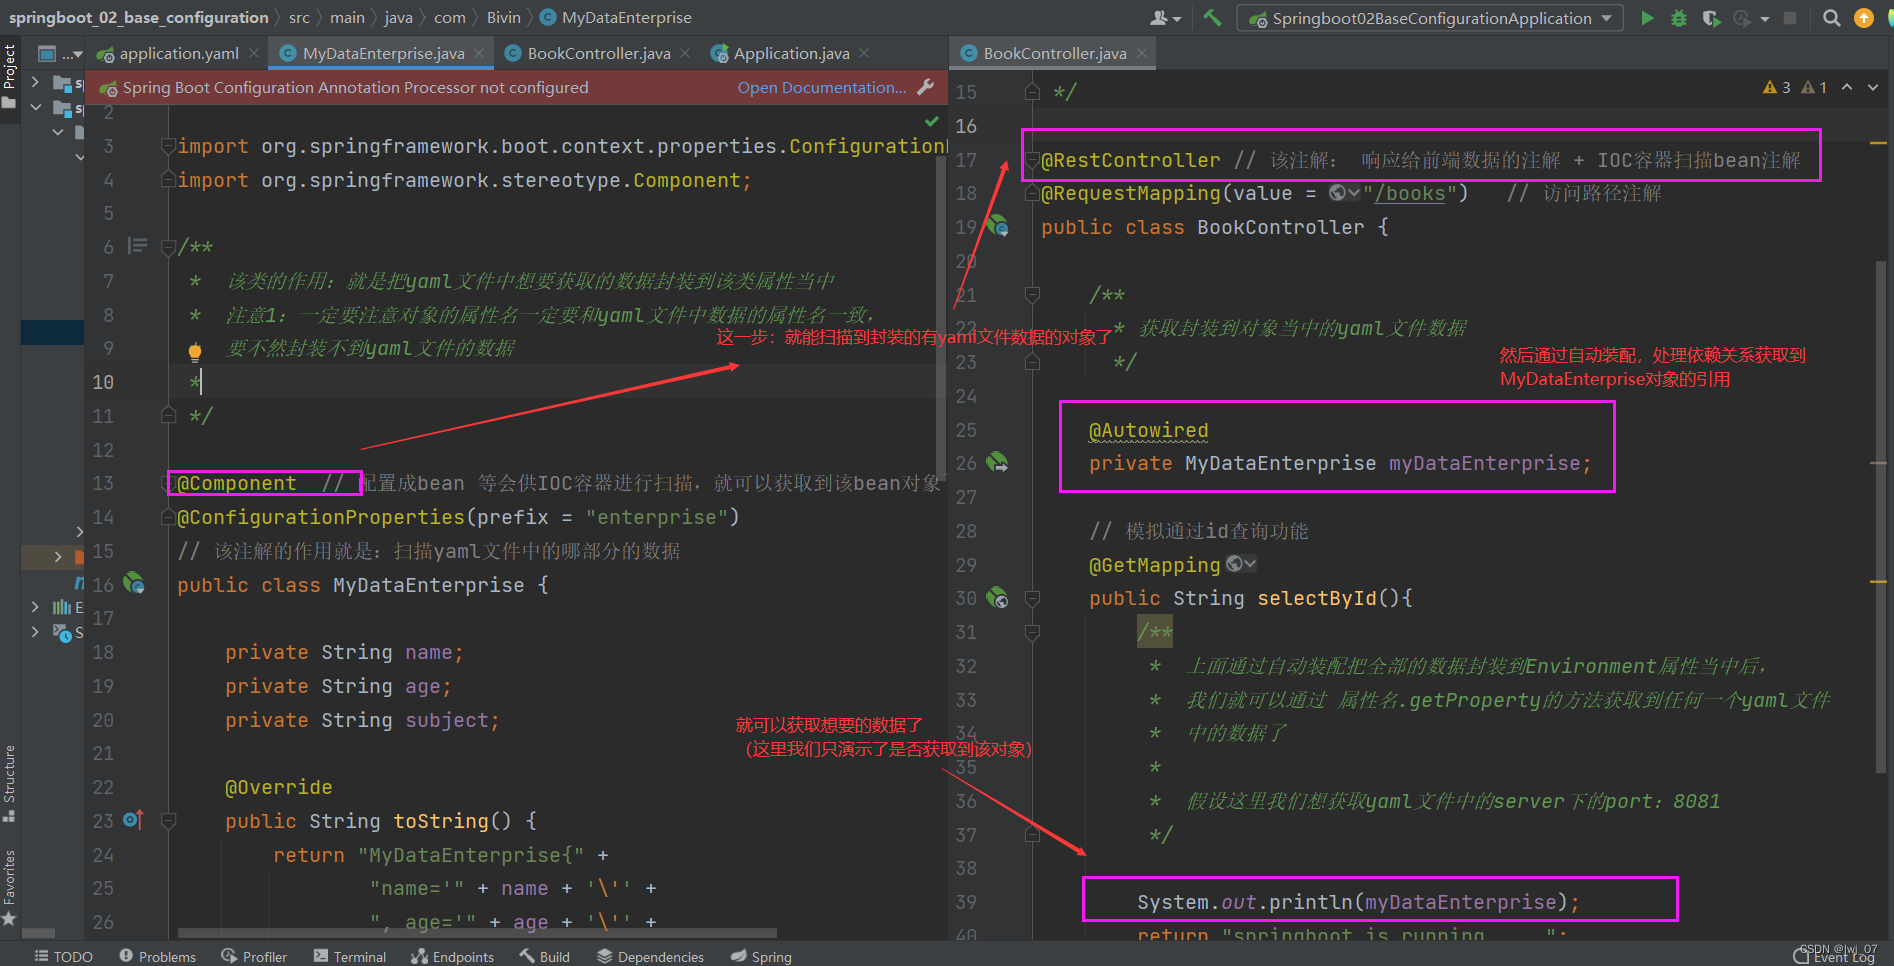The width and height of the screenshot is (1894, 966).
Task: Open the Endpoints tool window
Action: (x=452, y=956)
